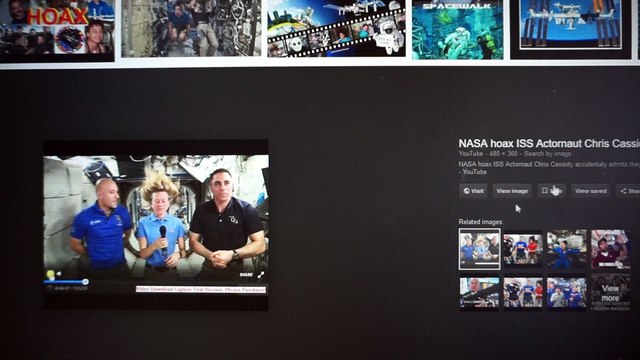
Task: Select the highlighted related thumbnail with white border
Action: point(480,249)
